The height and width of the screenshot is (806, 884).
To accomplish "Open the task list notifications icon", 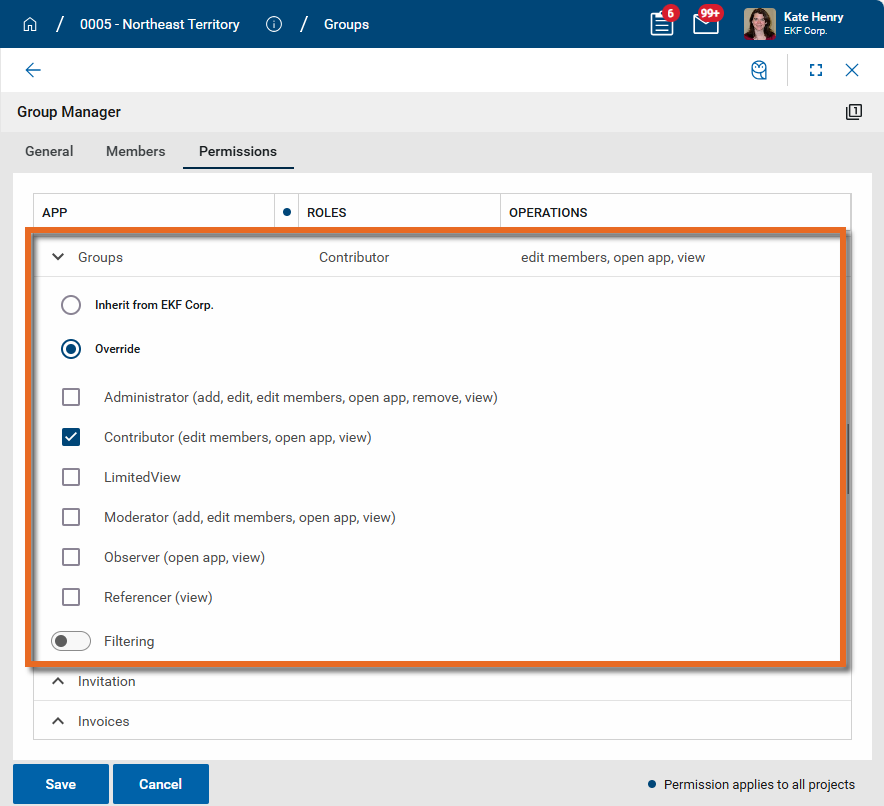I will [x=662, y=24].
